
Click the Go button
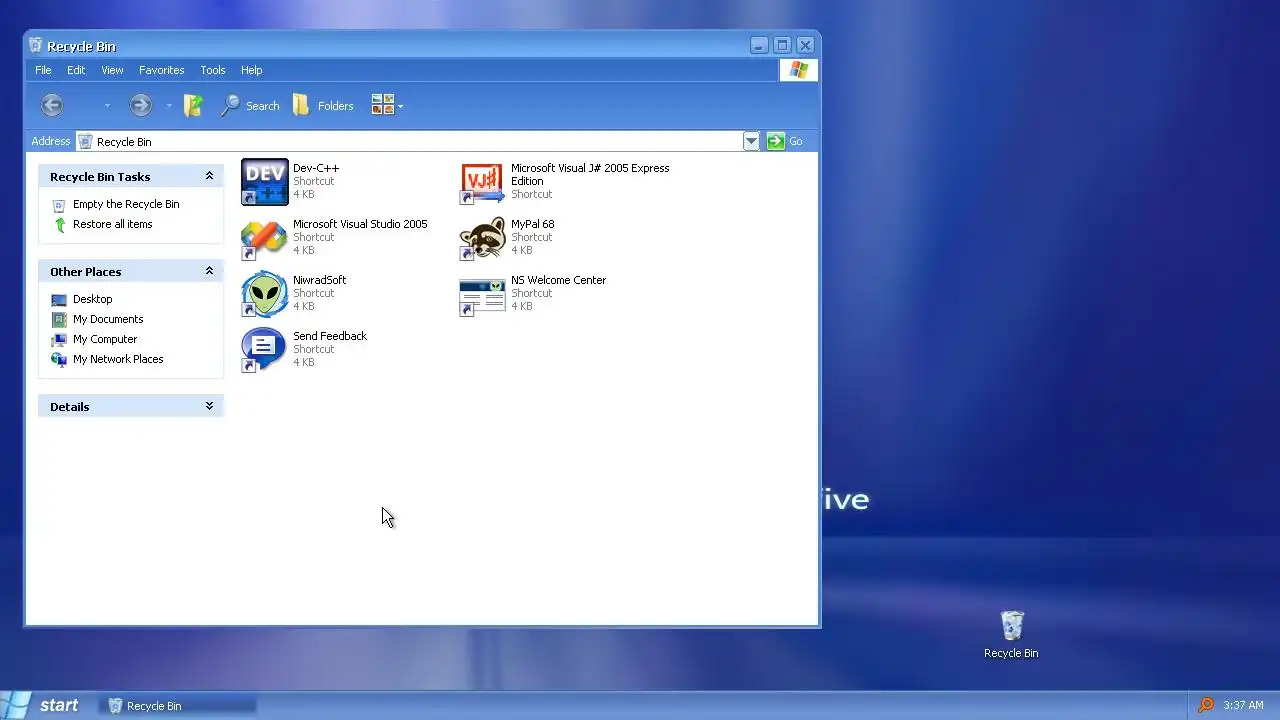click(785, 141)
